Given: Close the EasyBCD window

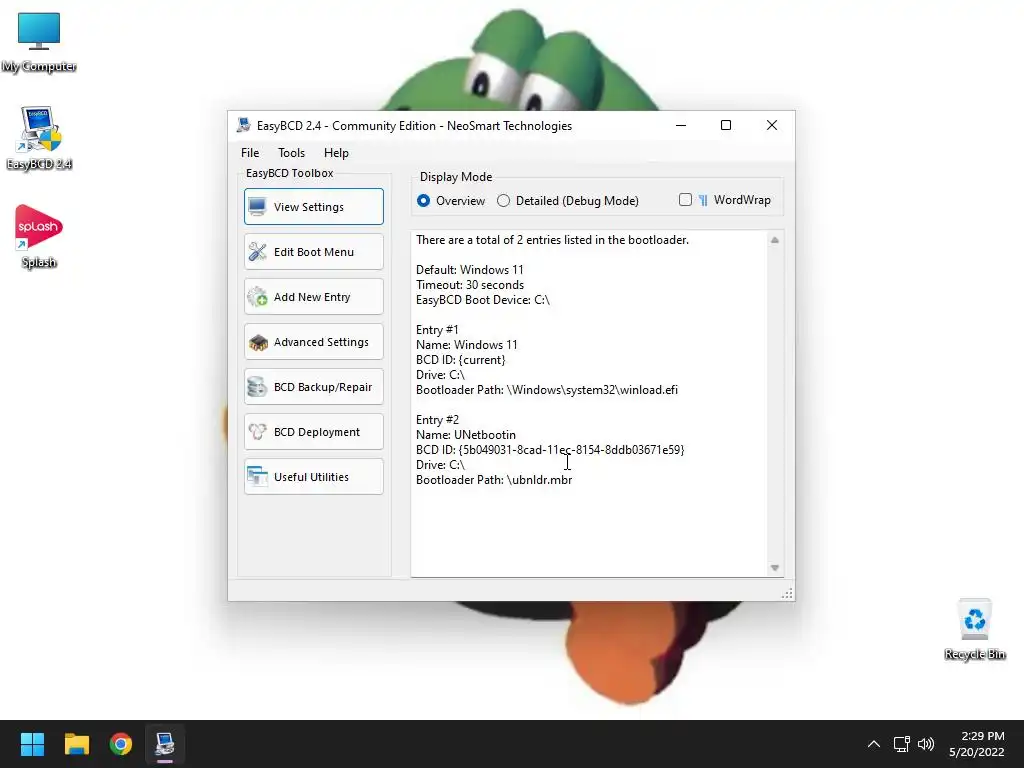Looking at the screenshot, I should [x=771, y=125].
